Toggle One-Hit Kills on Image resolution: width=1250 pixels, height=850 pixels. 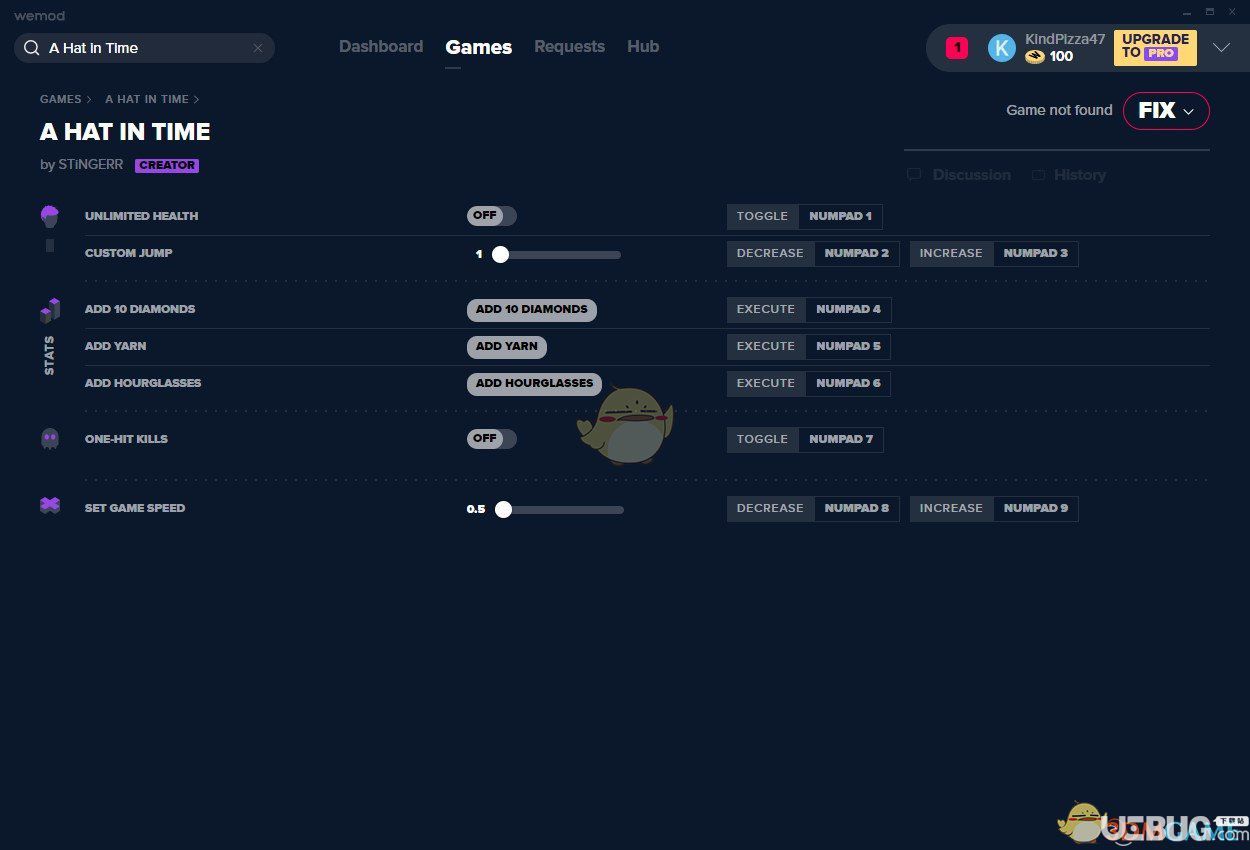(x=492, y=439)
